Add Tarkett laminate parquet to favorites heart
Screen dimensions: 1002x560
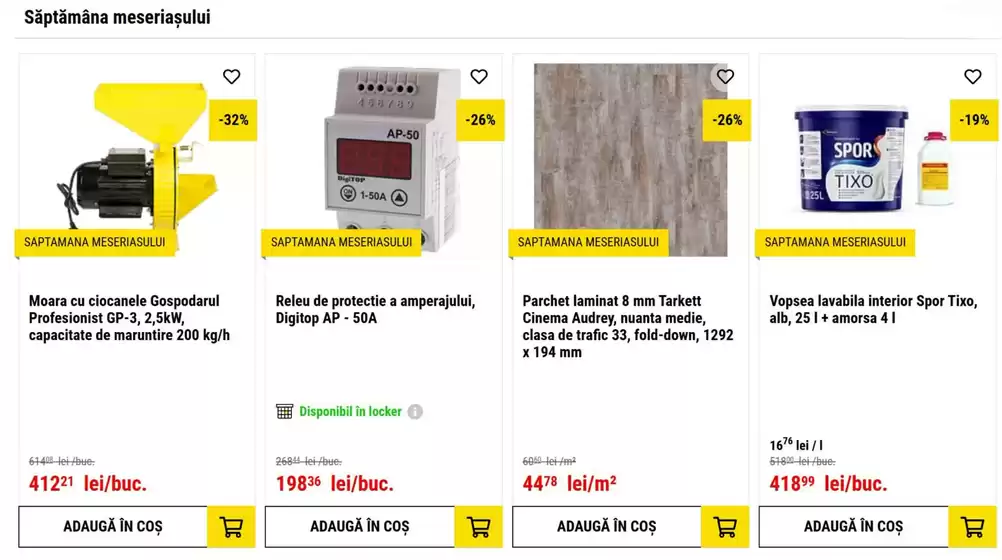click(725, 77)
